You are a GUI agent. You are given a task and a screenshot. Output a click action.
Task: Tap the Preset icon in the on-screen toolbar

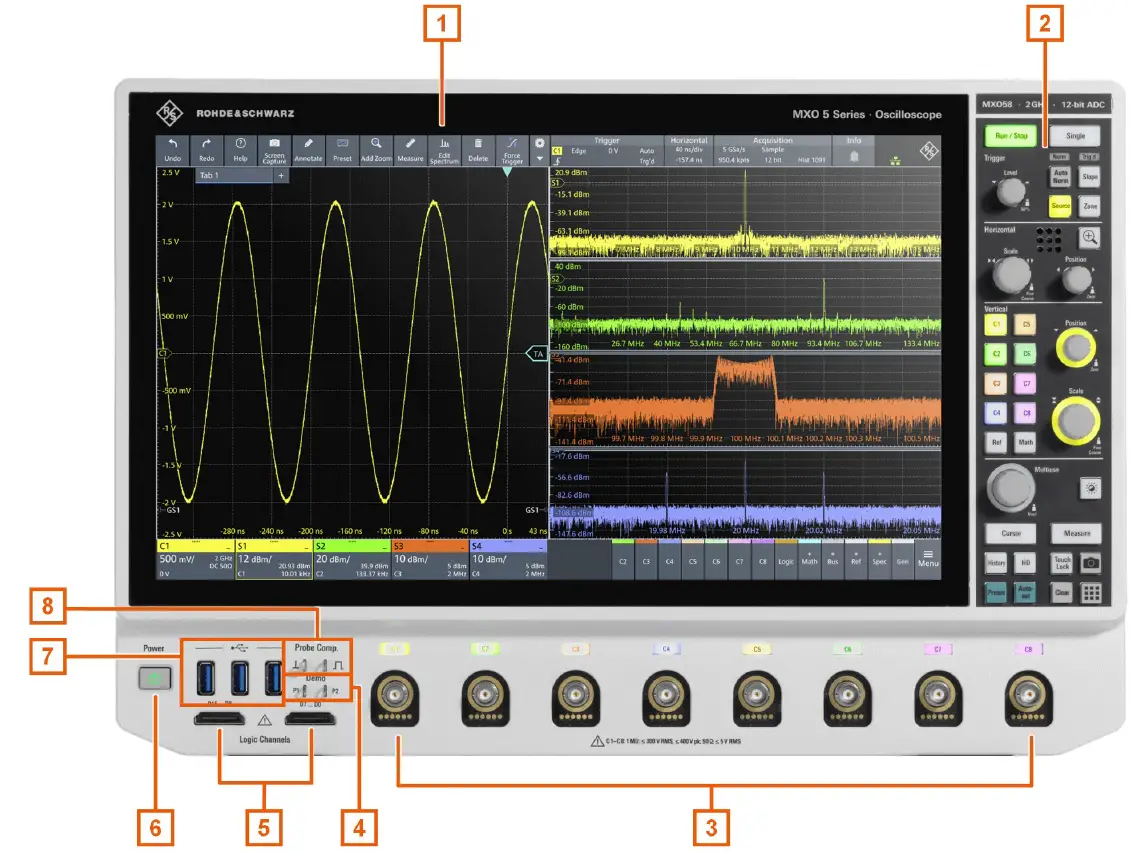coord(342,150)
